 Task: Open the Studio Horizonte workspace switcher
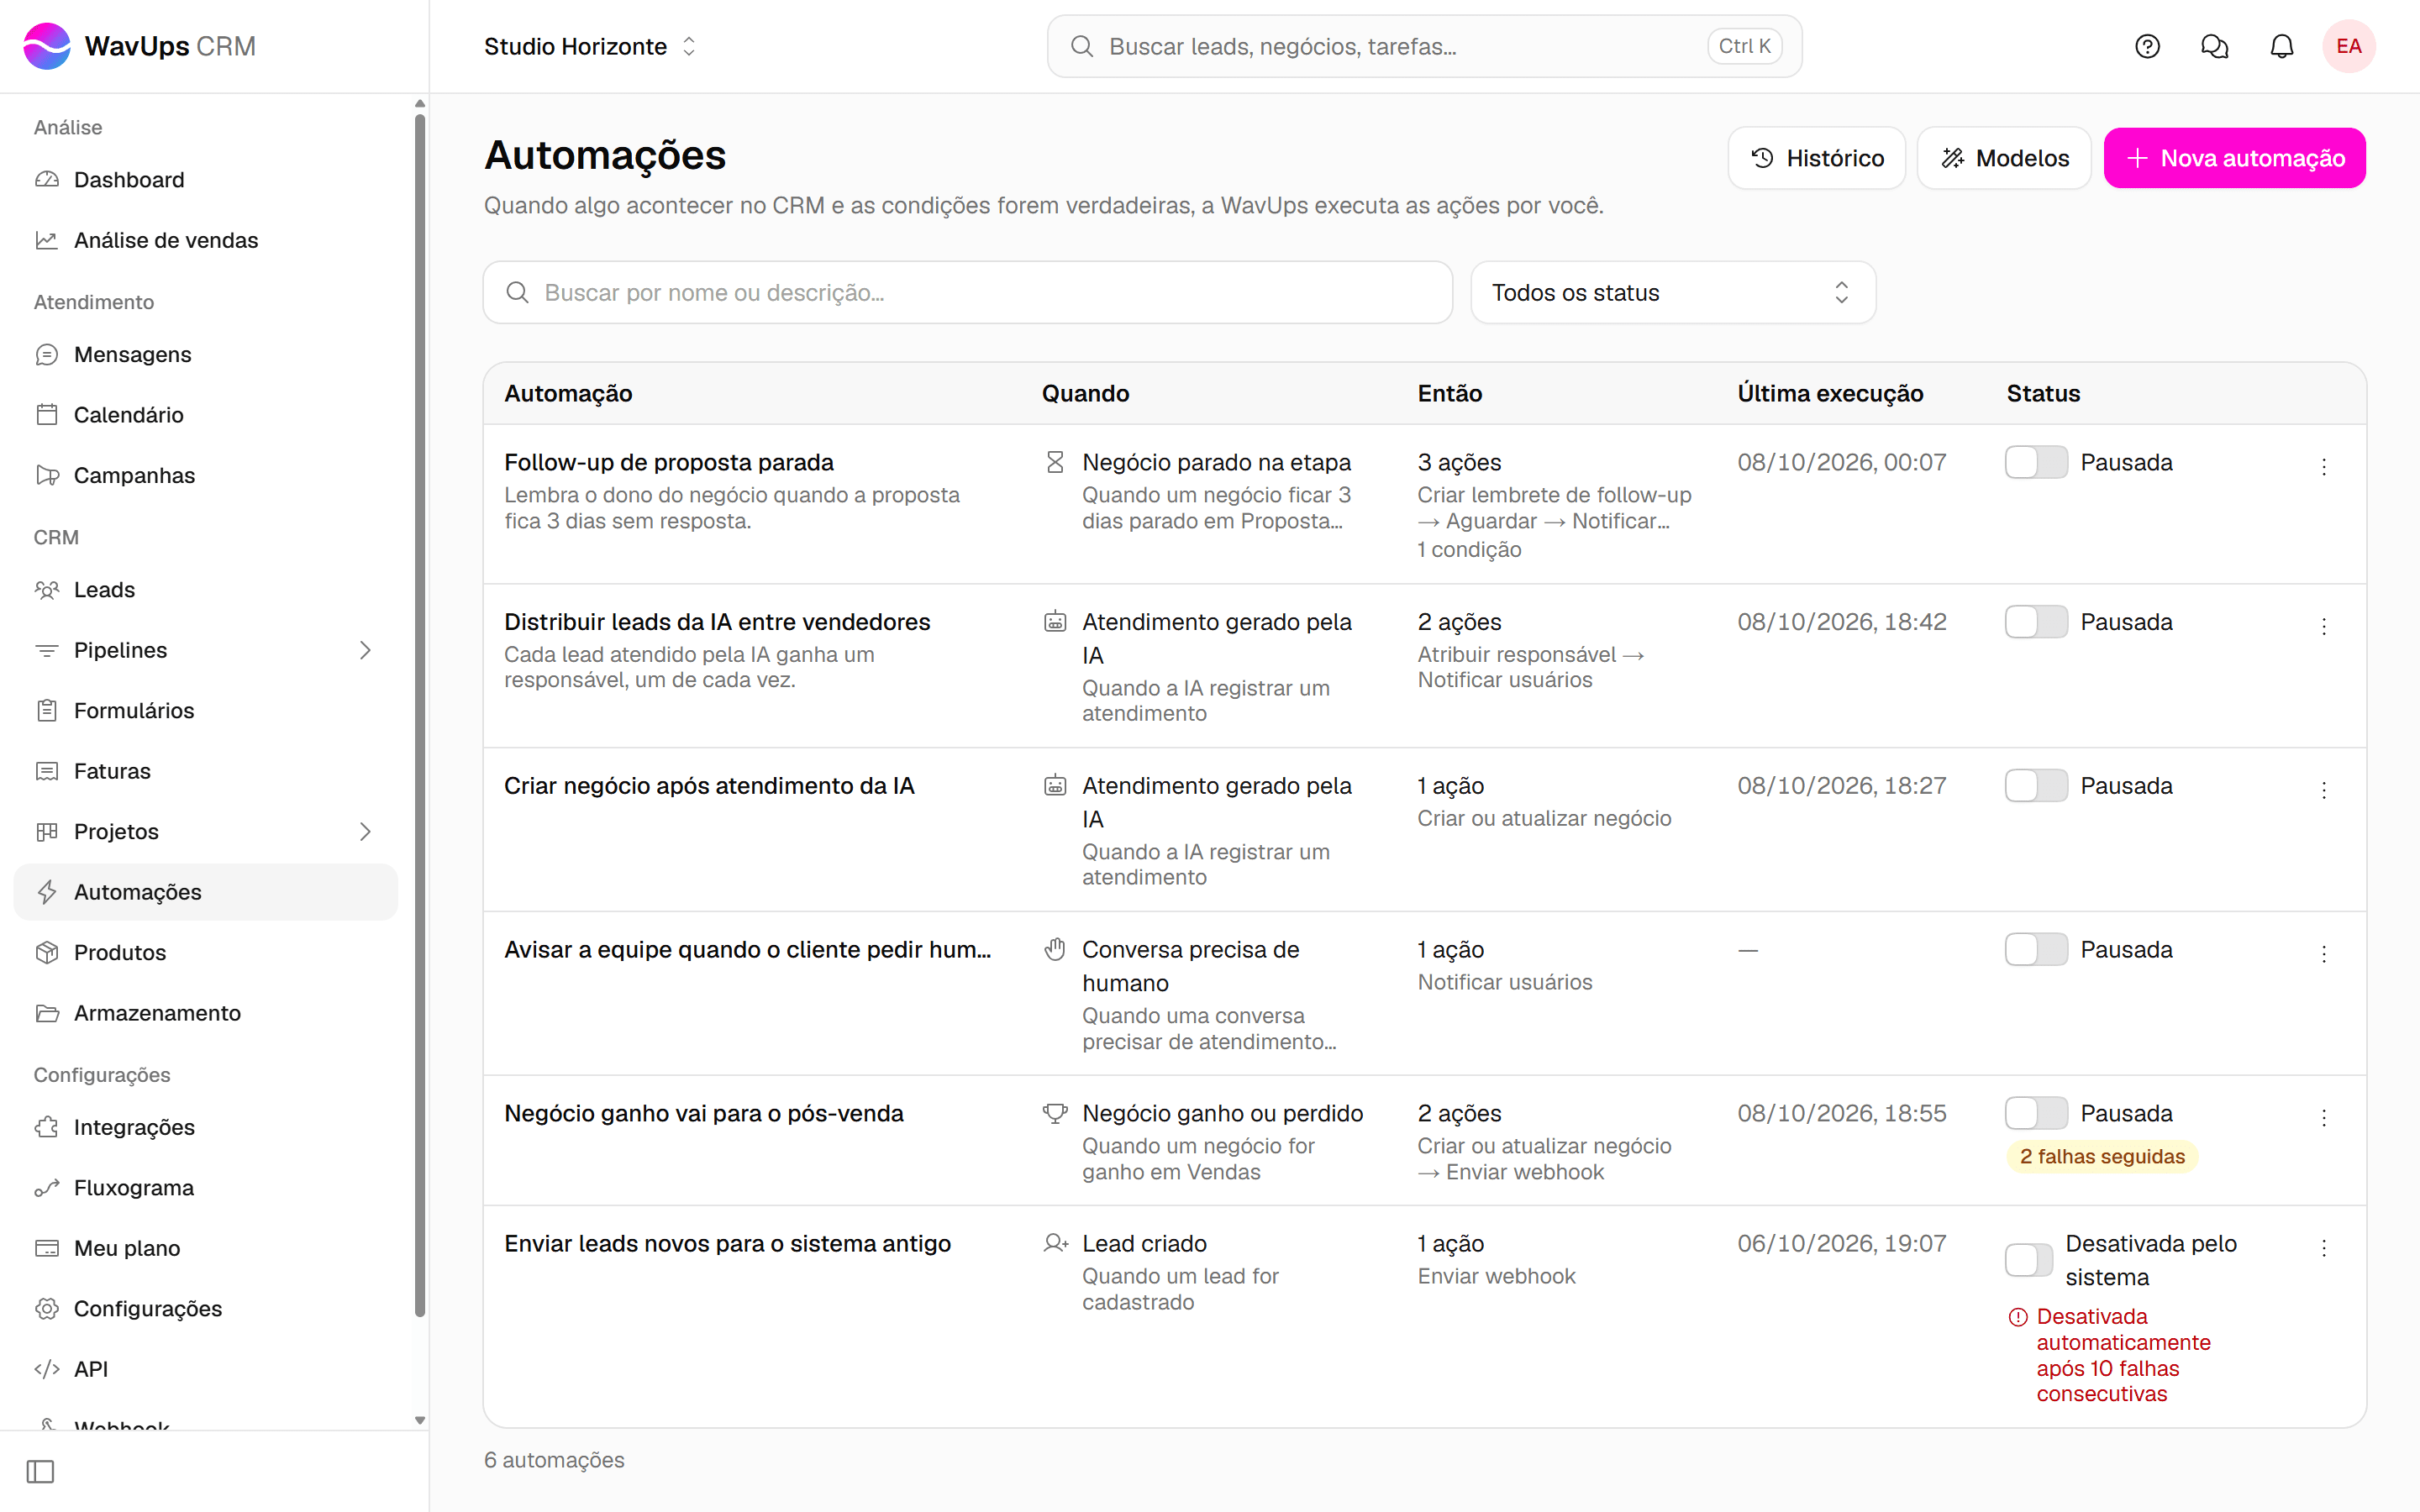pyautogui.click(x=590, y=46)
